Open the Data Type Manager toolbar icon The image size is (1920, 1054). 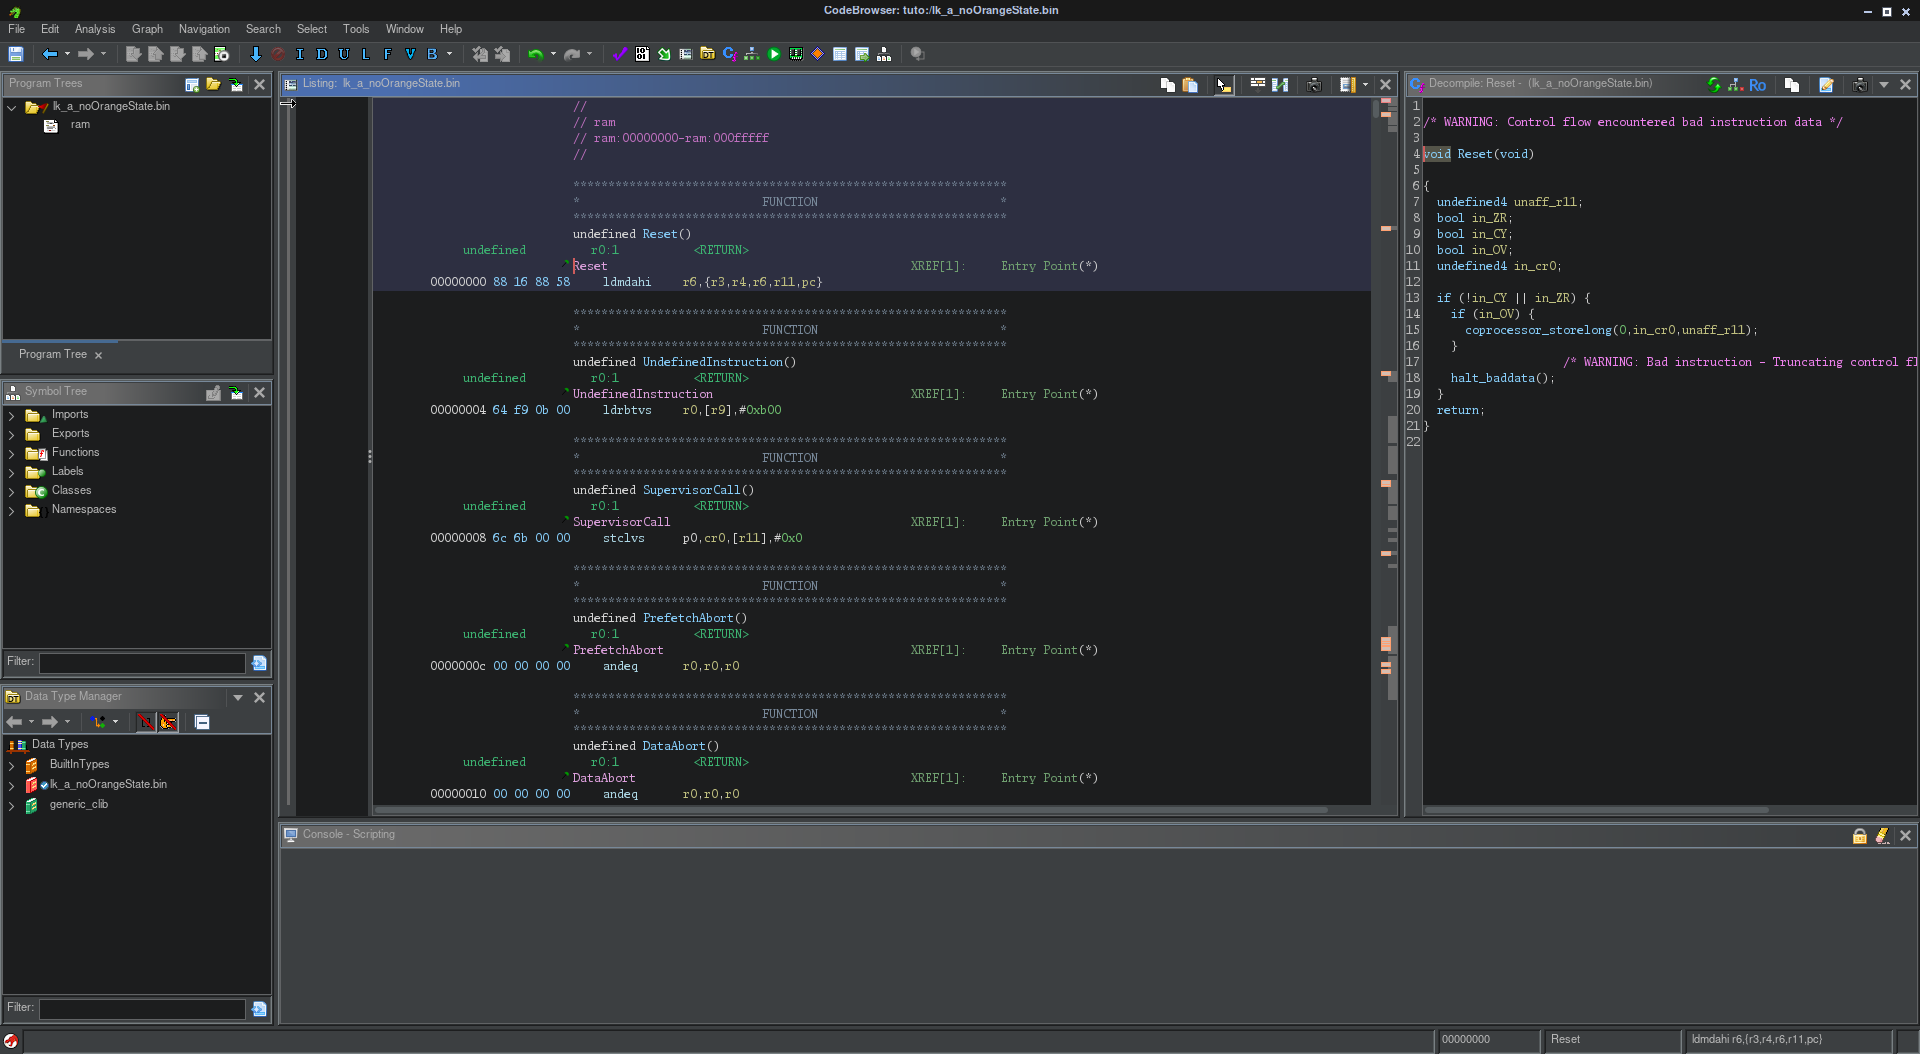coord(707,55)
